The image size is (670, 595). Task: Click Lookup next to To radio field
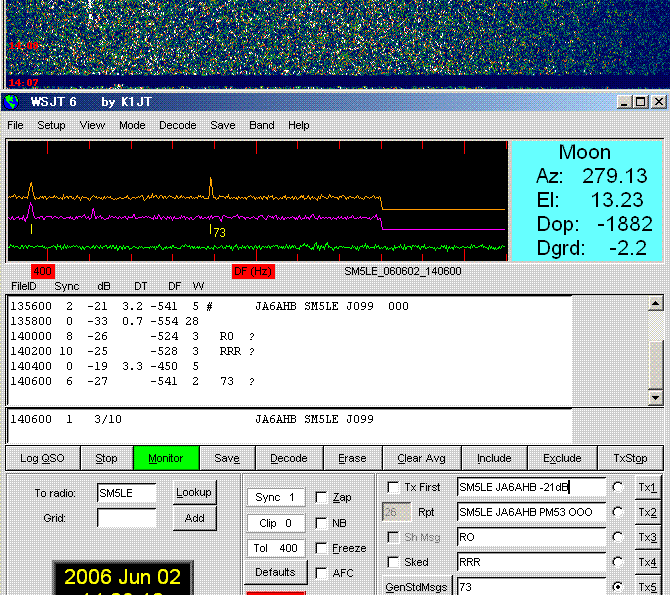(x=194, y=492)
